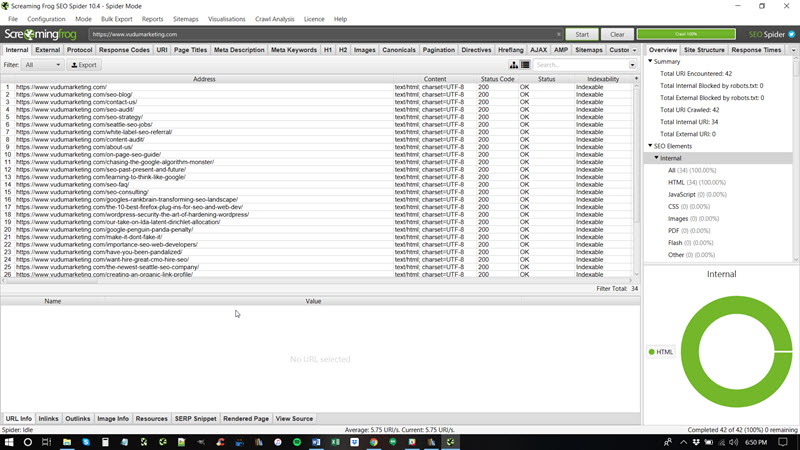Open Excel from taskbar

click(335, 442)
